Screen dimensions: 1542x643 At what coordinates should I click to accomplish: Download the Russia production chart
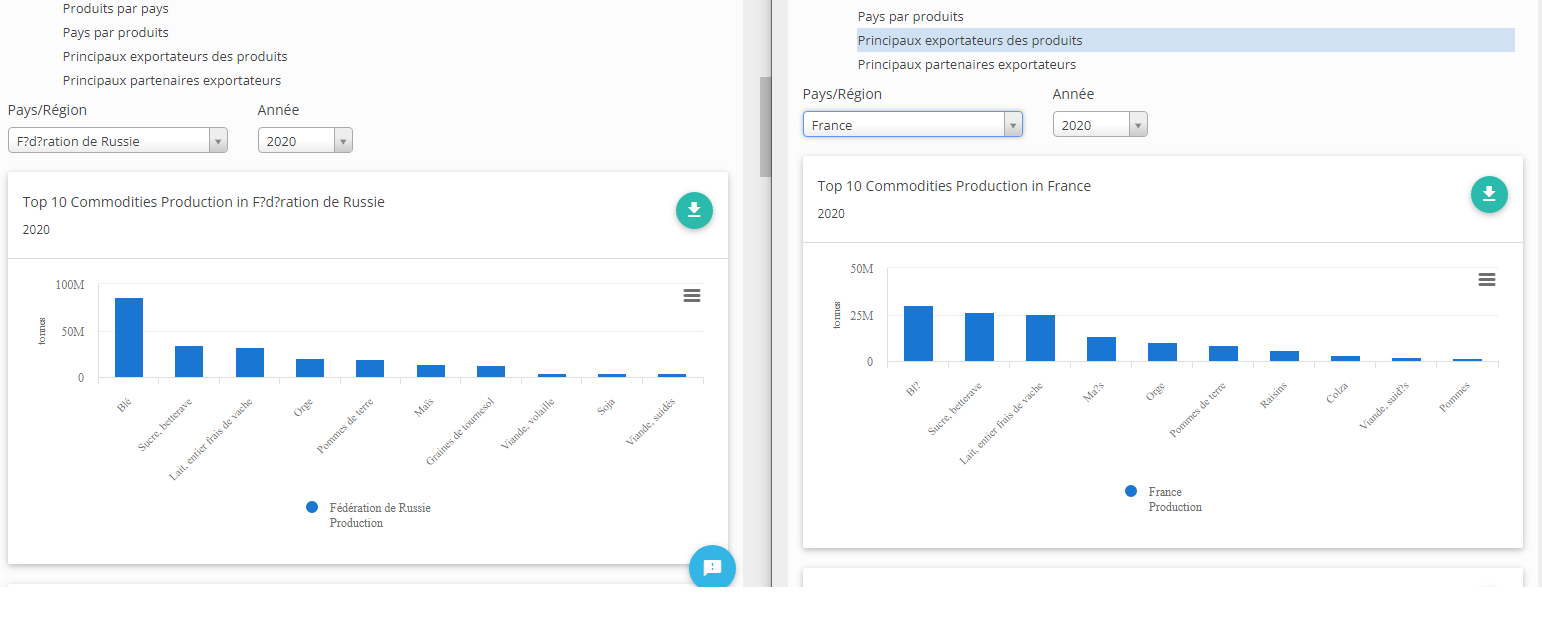click(x=694, y=210)
